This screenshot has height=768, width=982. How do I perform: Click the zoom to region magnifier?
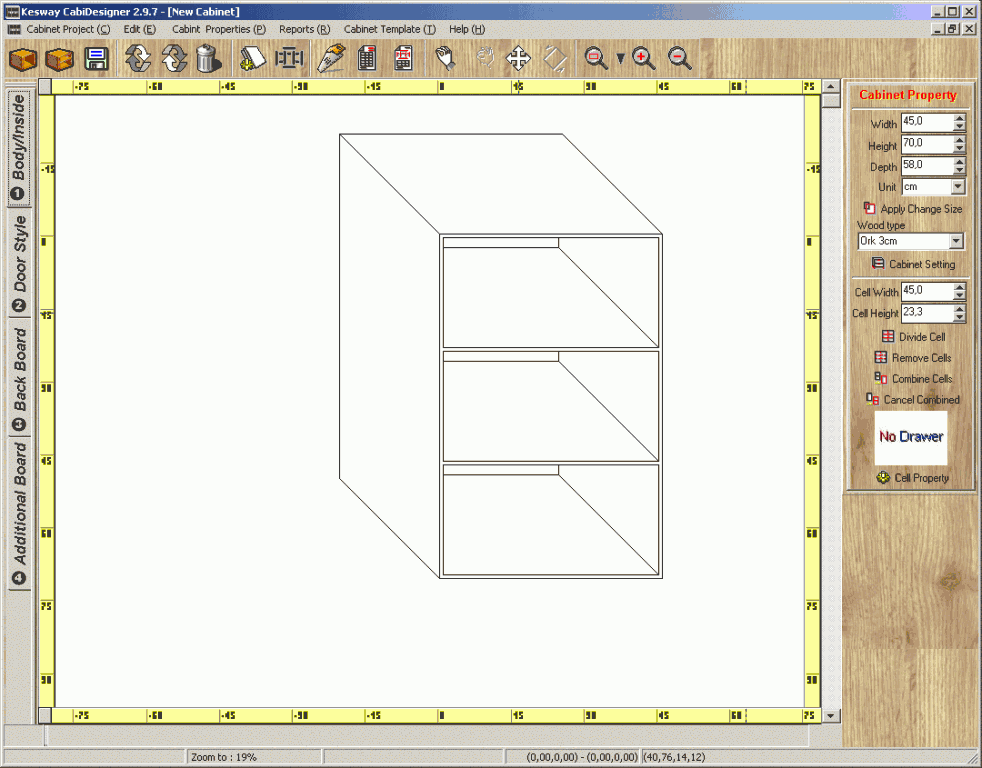click(x=596, y=58)
